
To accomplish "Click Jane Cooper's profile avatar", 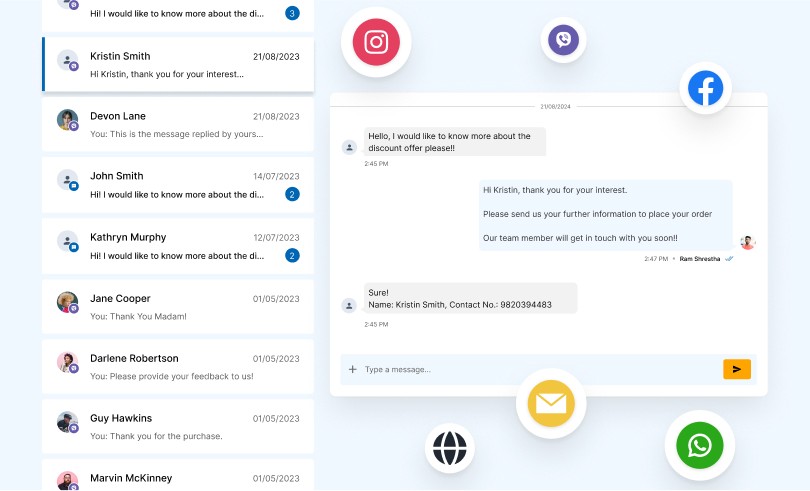I will pos(67,302).
